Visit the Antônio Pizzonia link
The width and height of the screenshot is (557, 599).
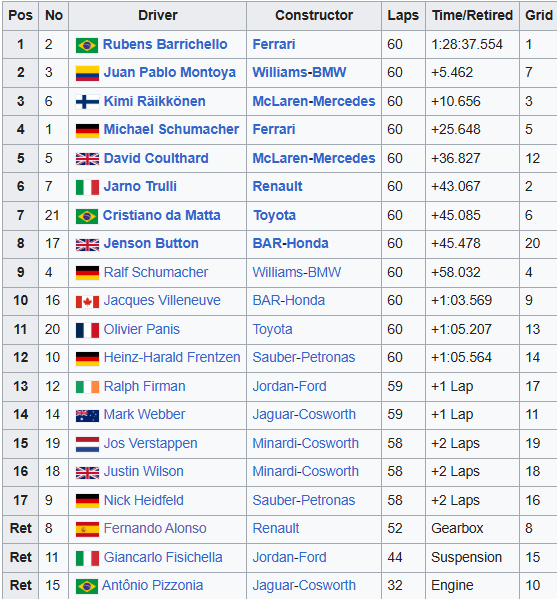pos(152,586)
